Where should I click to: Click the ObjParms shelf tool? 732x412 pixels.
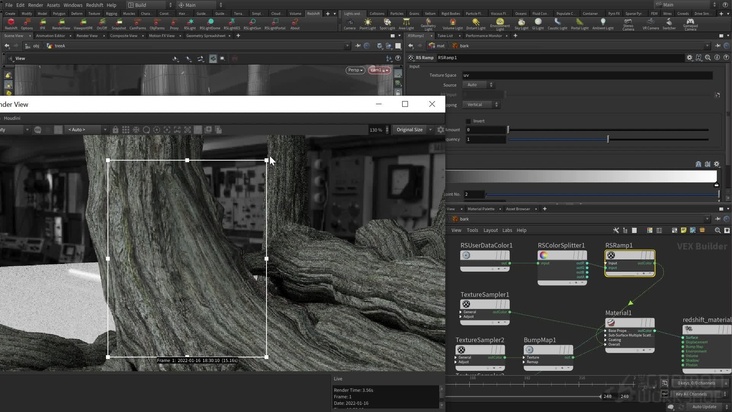(x=157, y=23)
